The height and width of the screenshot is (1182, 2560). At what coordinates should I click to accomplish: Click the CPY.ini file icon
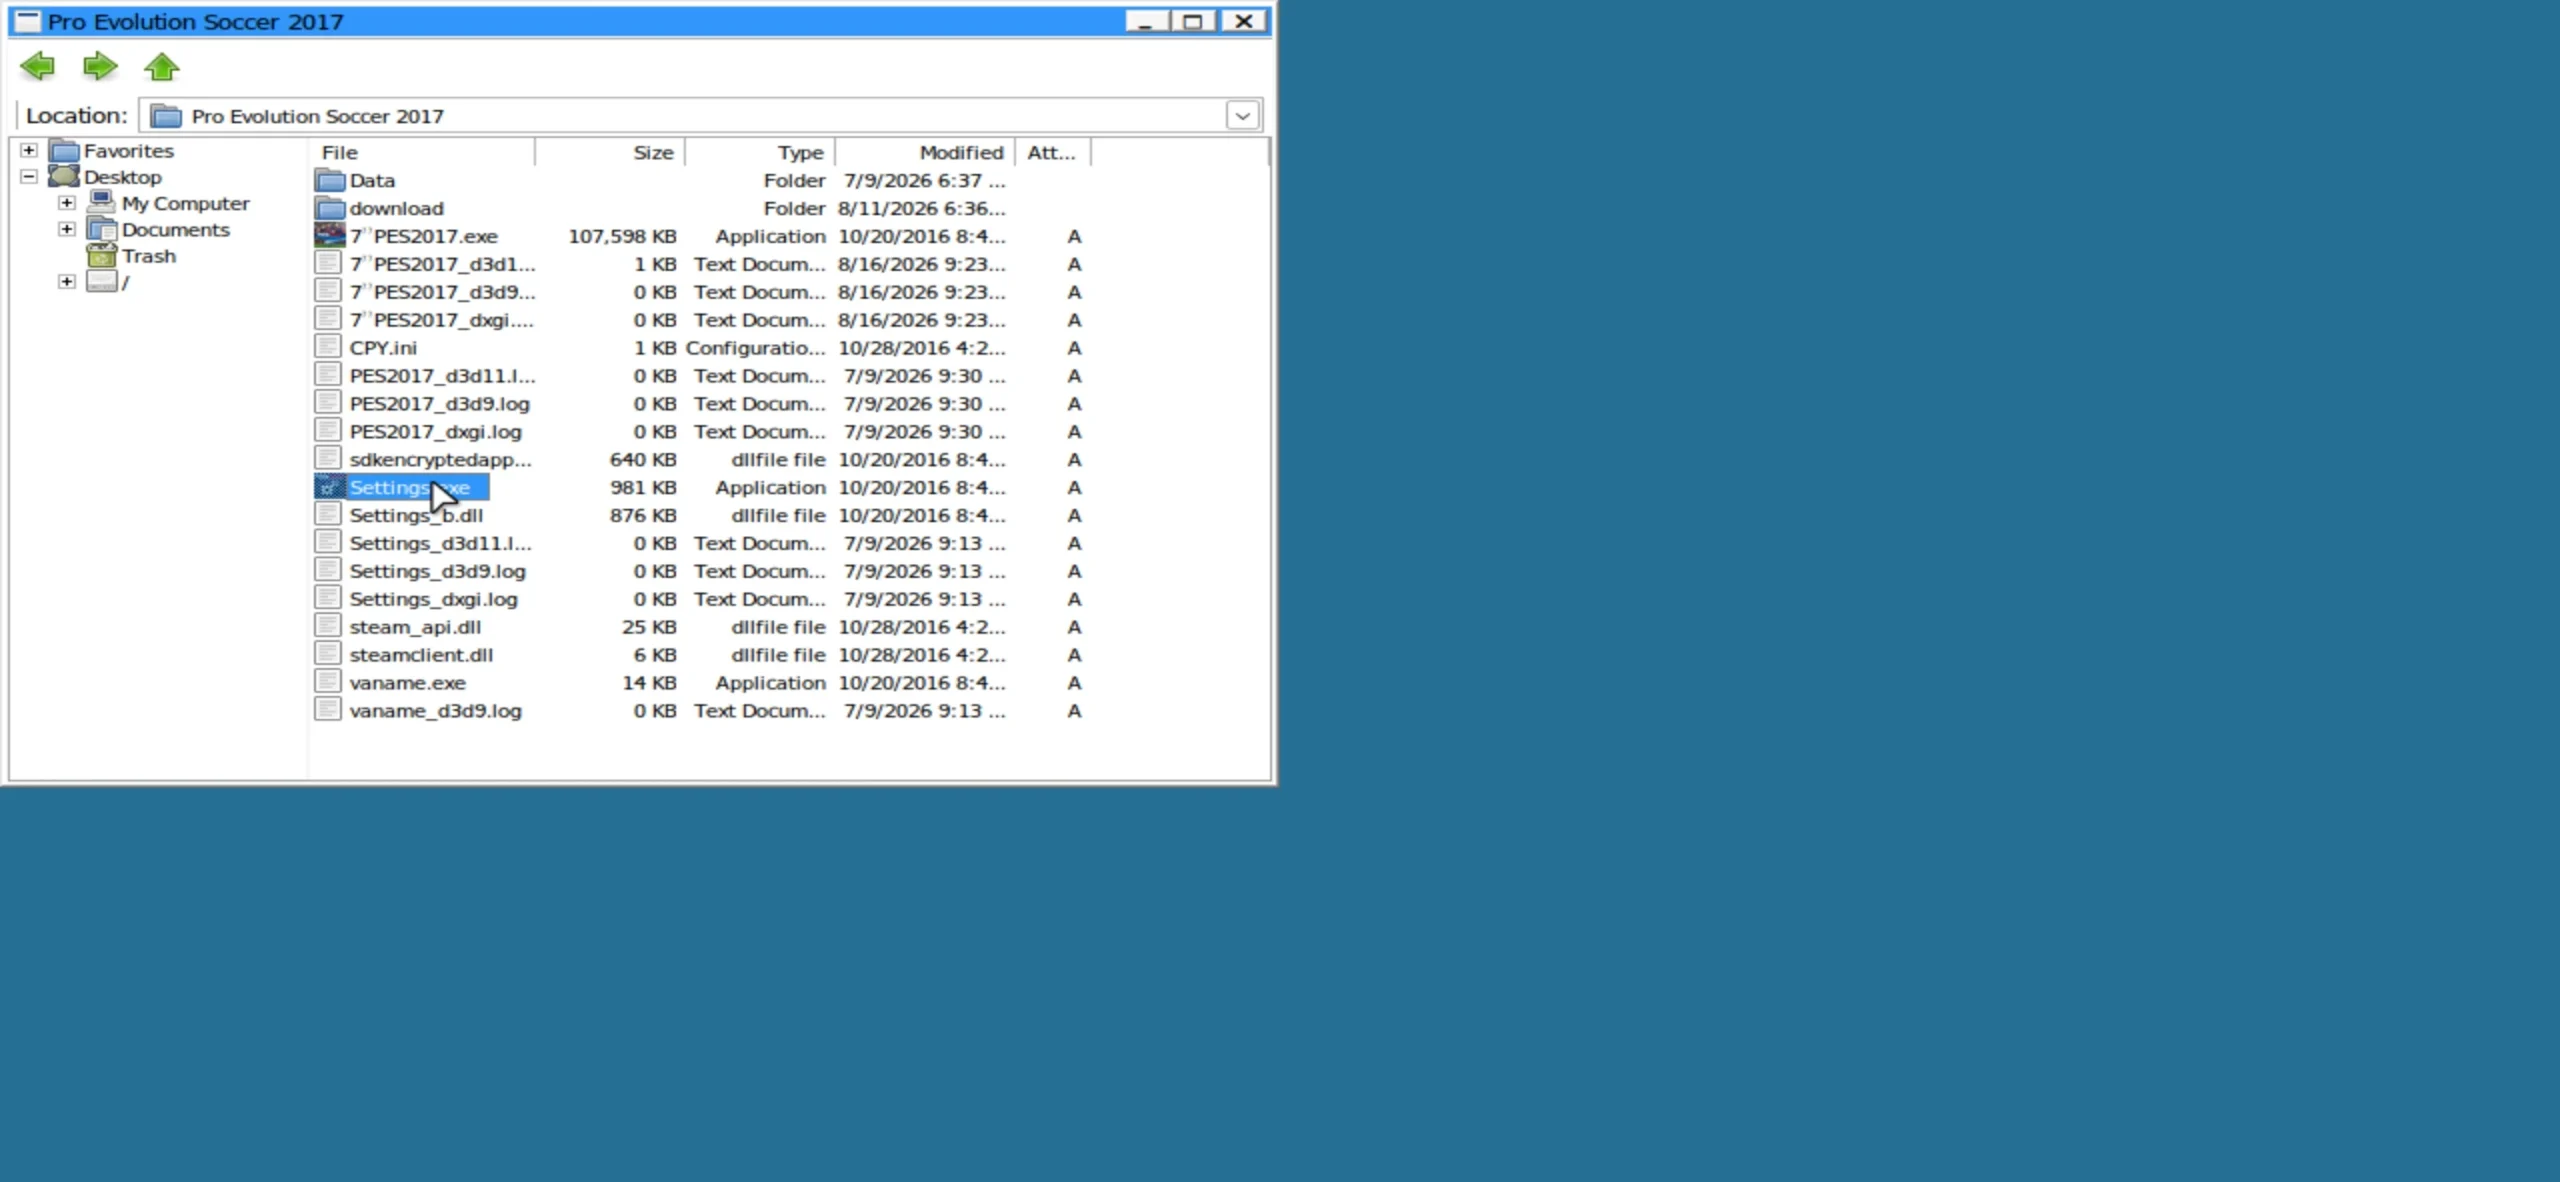(328, 348)
